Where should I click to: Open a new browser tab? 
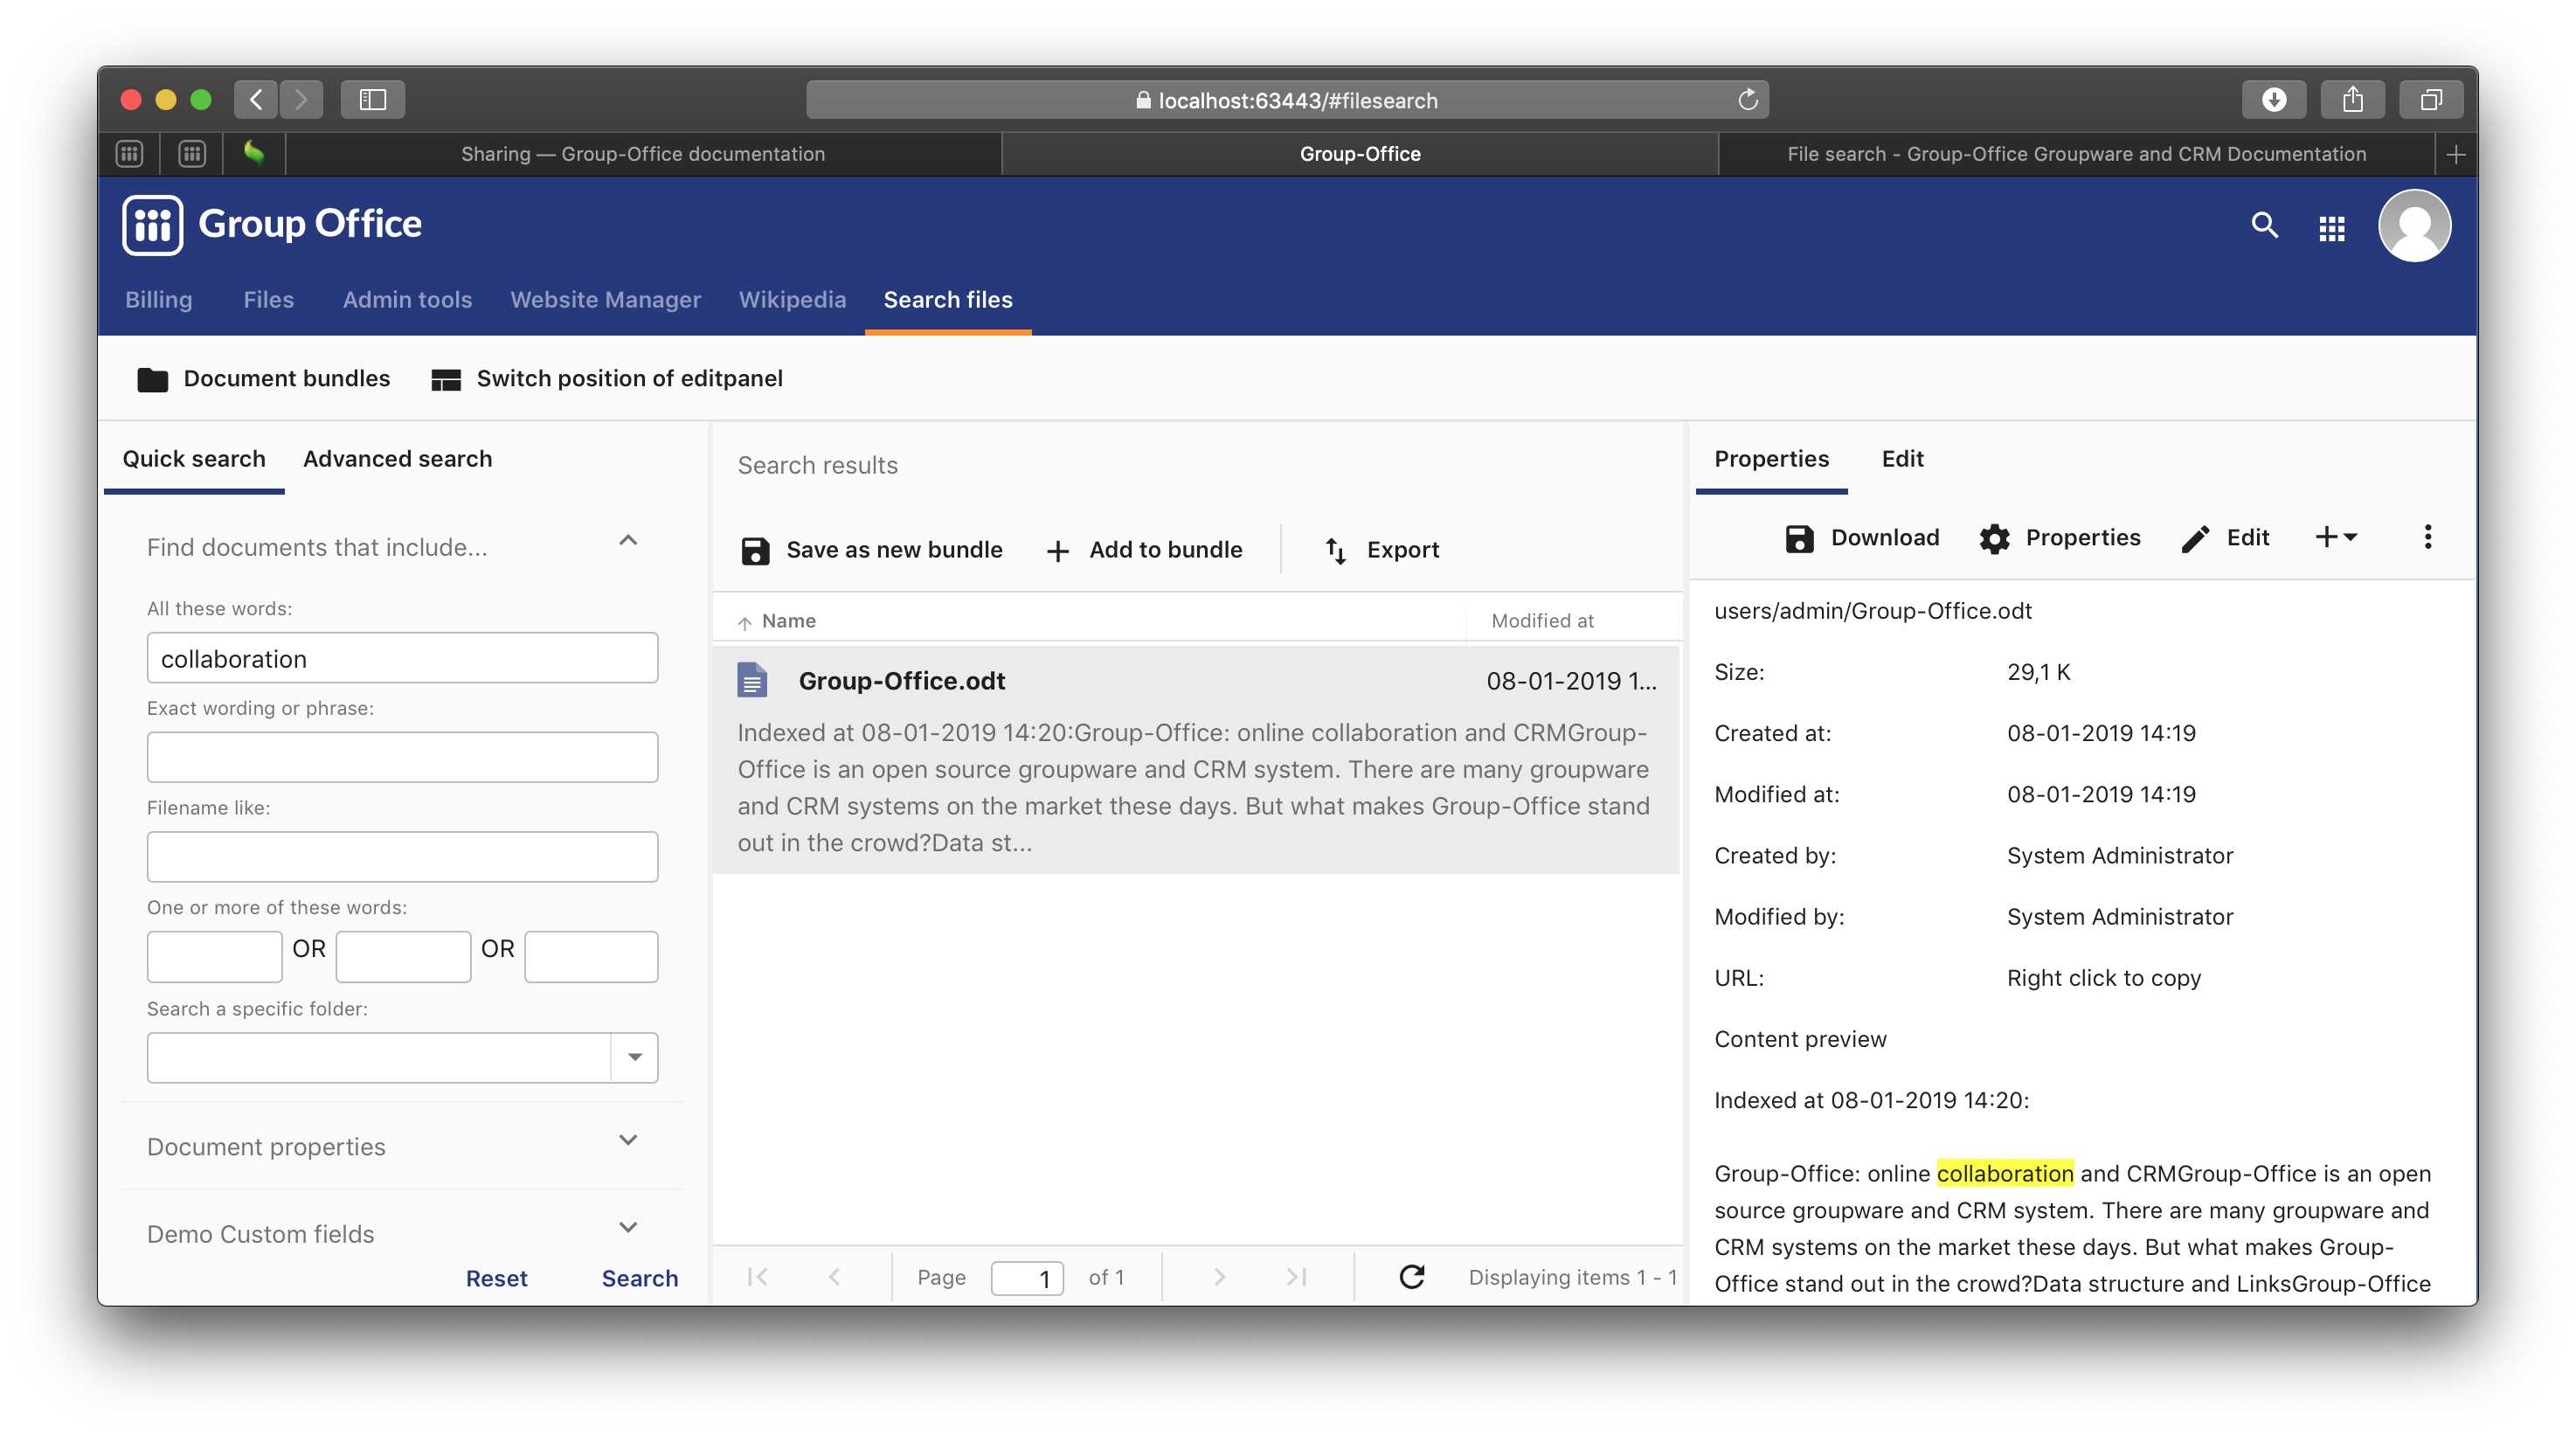click(2455, 154)
